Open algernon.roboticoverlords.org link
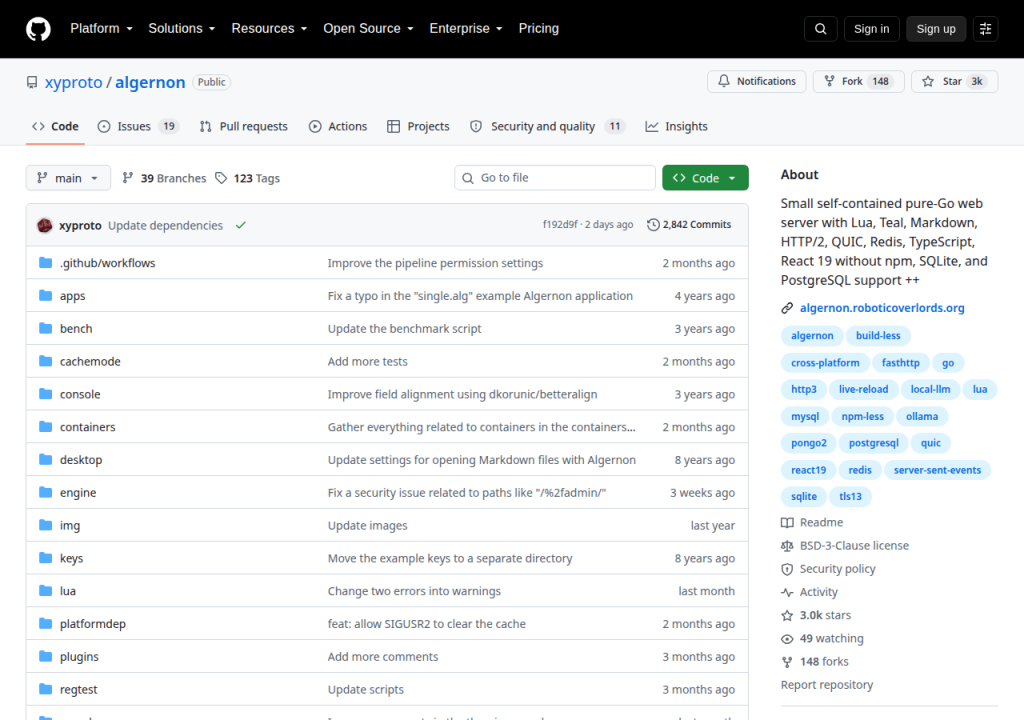The height and width of the screenshot is (720, 1024). pyautogui.click(x=882, y=308)
